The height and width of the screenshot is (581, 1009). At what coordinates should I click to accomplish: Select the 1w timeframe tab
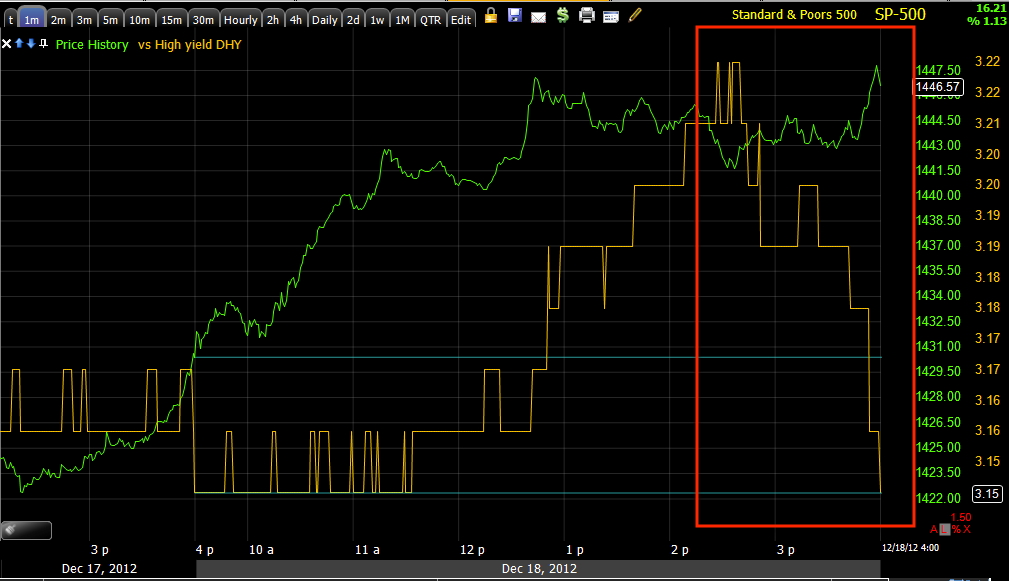(377, 20)
